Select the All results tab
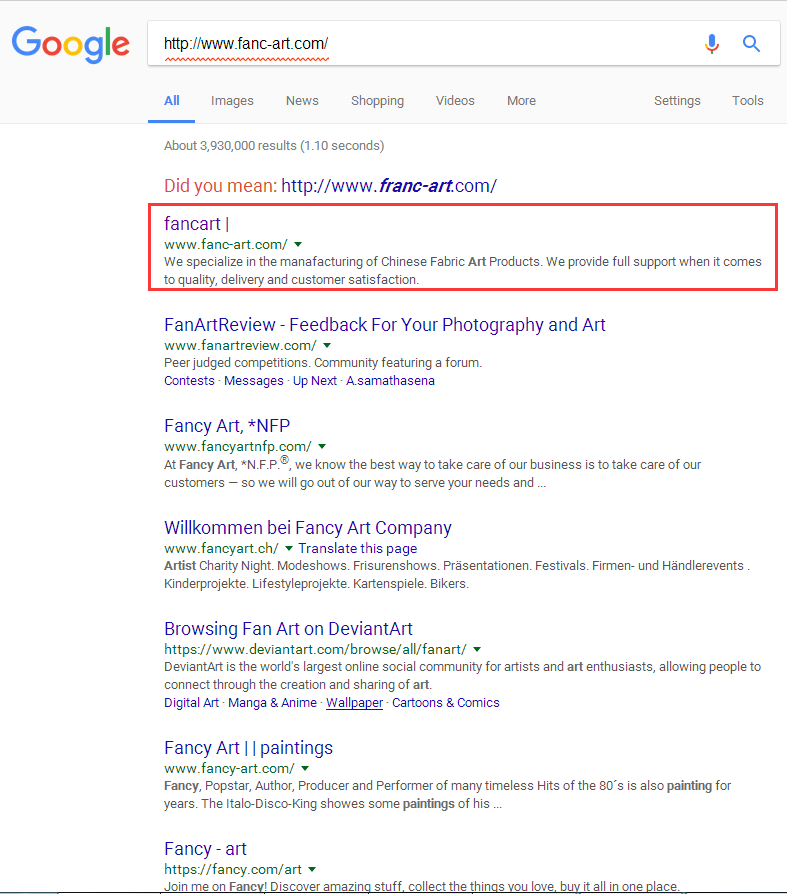This screenshot has width=787, height=894. 172,100
